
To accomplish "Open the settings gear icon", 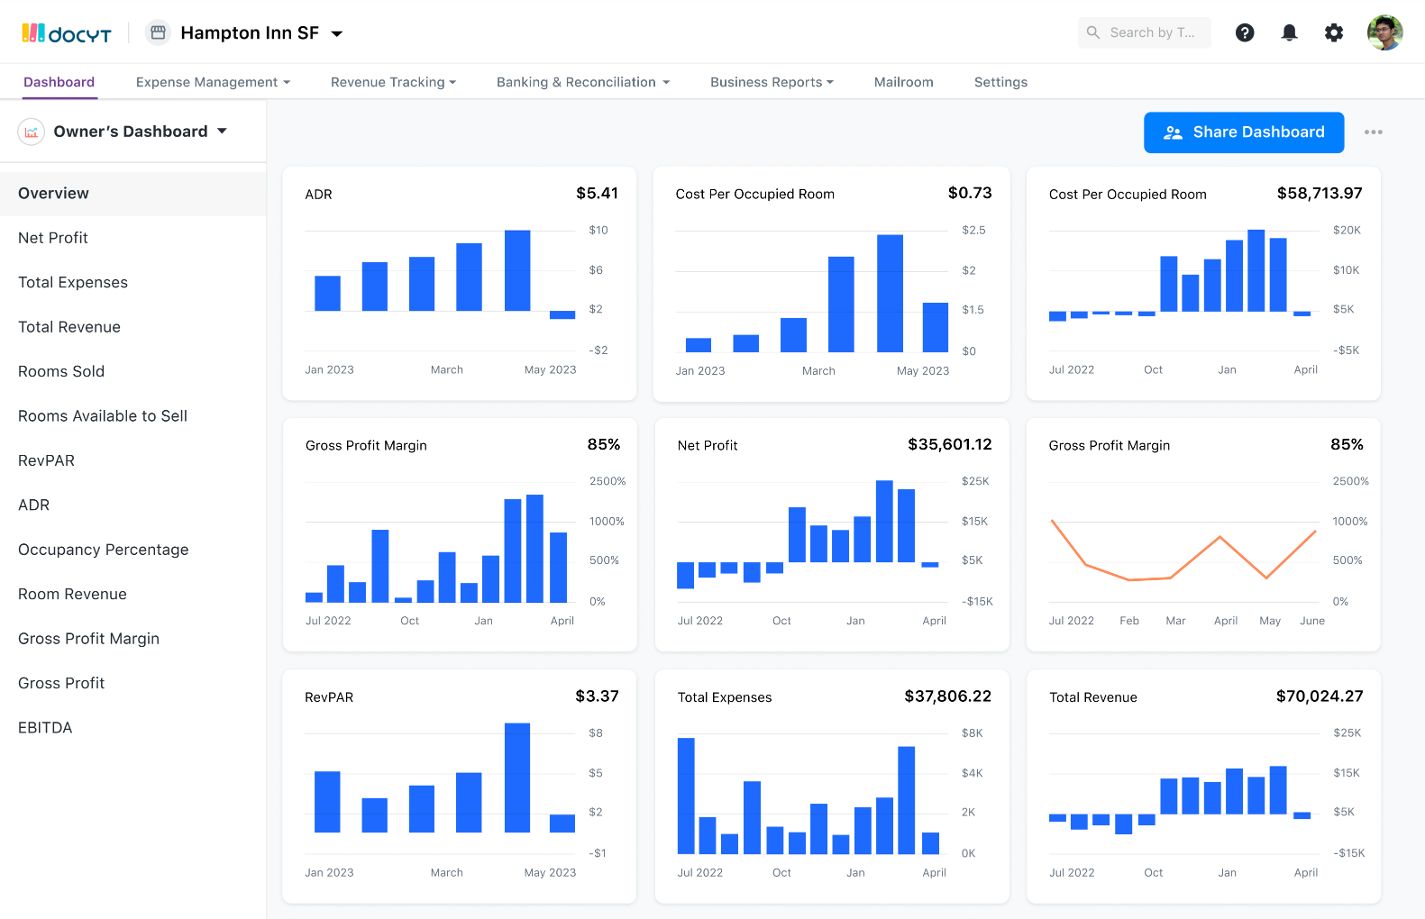I will (x=1334, y=33).
